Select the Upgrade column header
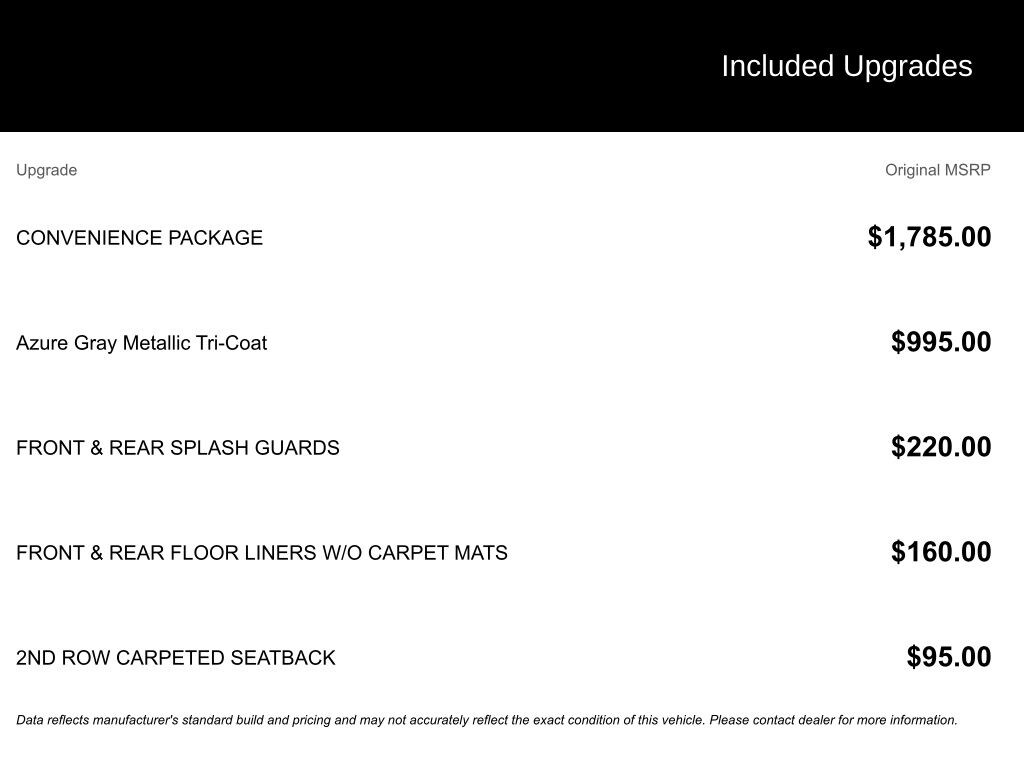1024x768 pixels. point(46,170)
